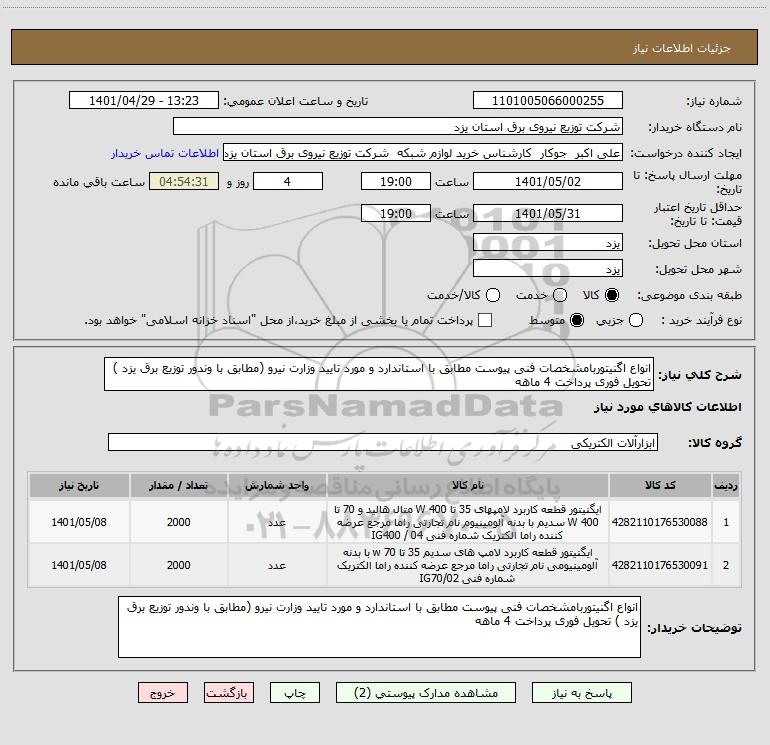Image resolution: width=770 pixels, height=745 pixels.
Task: Click the buyer notes text area
Action: coord(379,627)
